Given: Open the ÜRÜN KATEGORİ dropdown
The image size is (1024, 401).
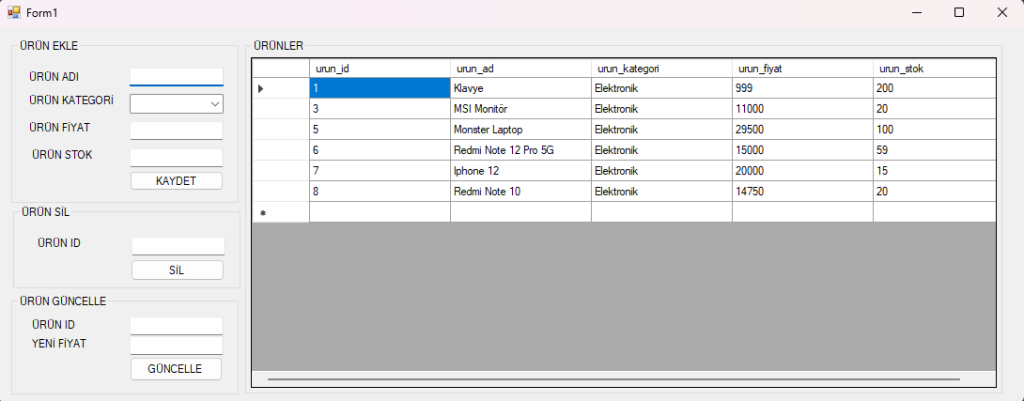Looking at the screenshot, I should (x=176, y=104).
